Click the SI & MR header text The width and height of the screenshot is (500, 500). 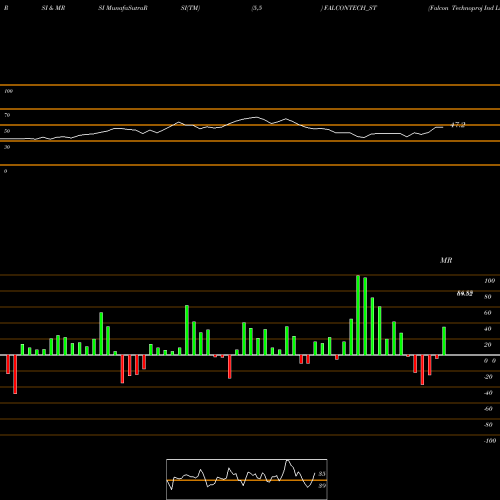pyautogui.click(x=53, y=8)
